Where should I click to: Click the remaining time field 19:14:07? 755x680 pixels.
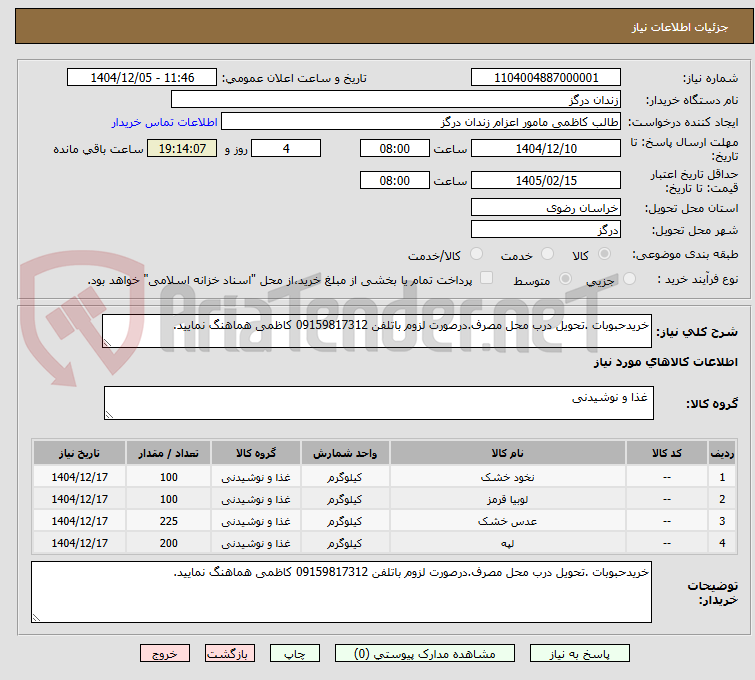[x=182, y=148]
